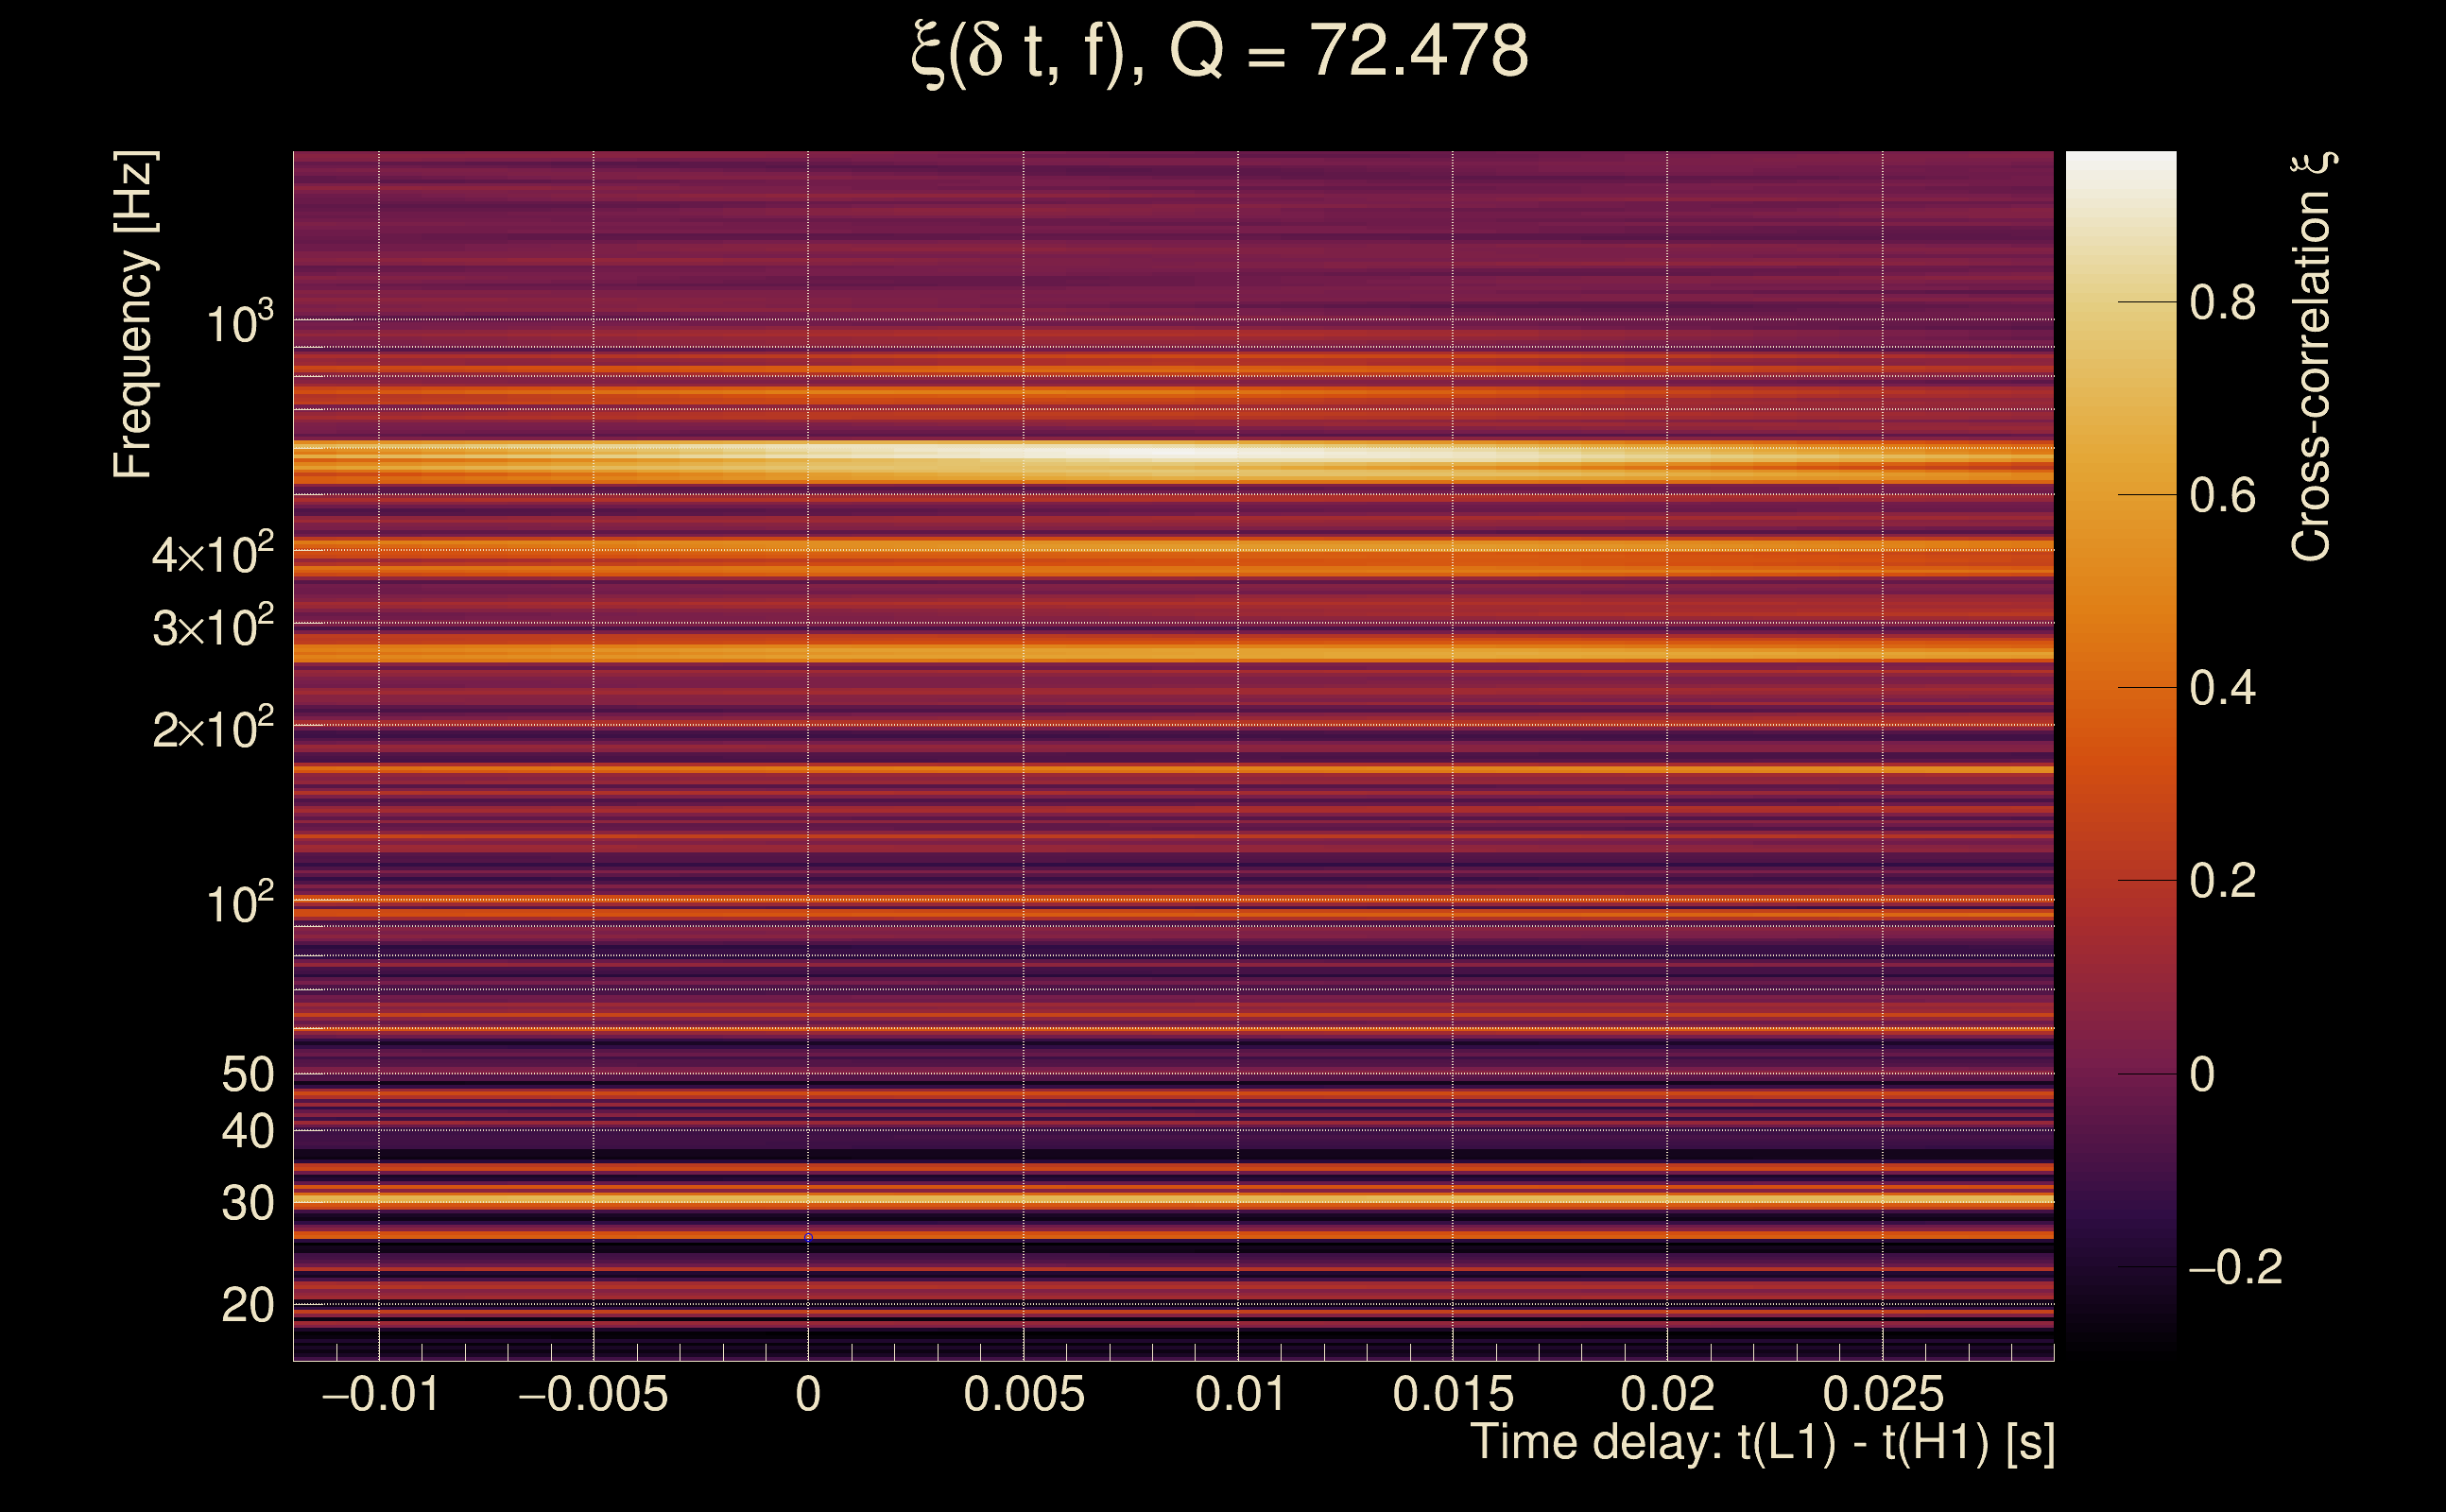
Task: Click the 0.005 x-axis tick label
Action: (1023, 1394)
